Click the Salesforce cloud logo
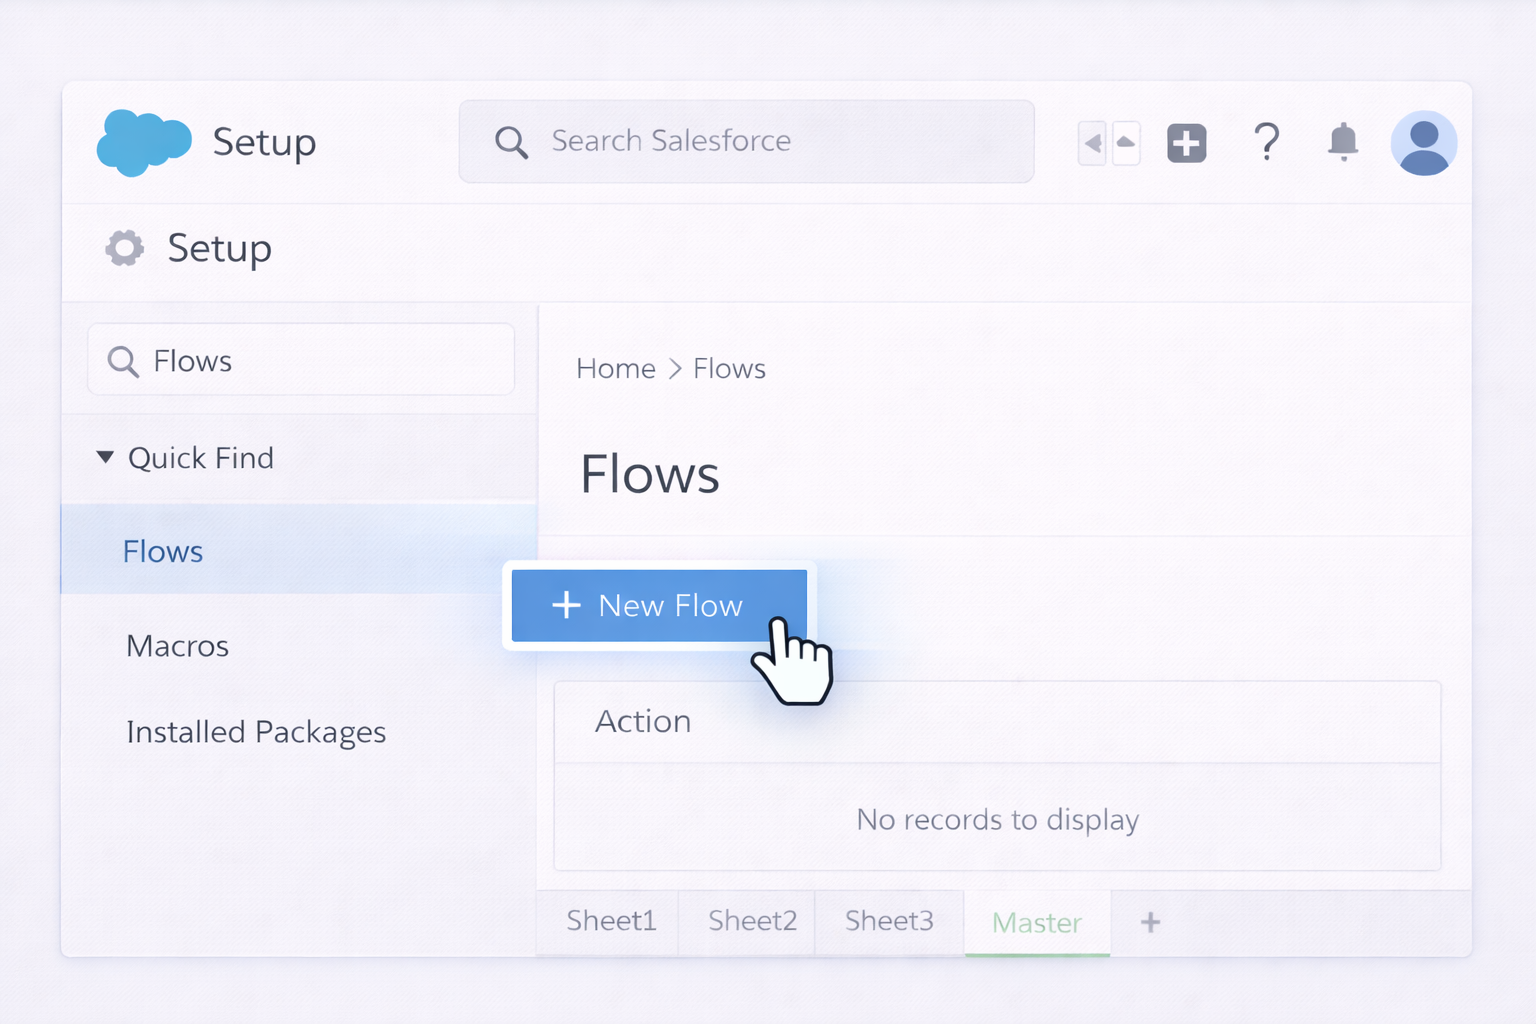The height and width of the screenshot is (1024, 1536). 143,142
